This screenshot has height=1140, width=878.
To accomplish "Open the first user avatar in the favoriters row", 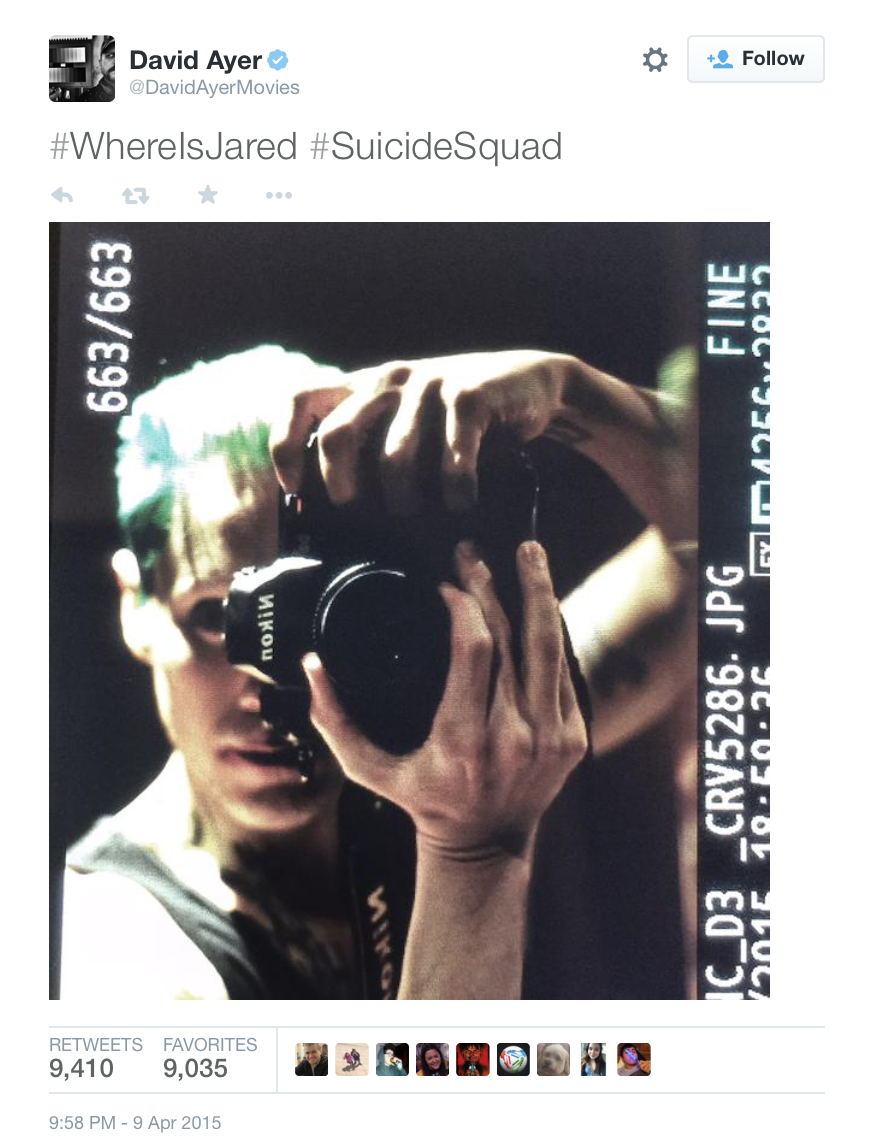I will (x=311, y=1059).
